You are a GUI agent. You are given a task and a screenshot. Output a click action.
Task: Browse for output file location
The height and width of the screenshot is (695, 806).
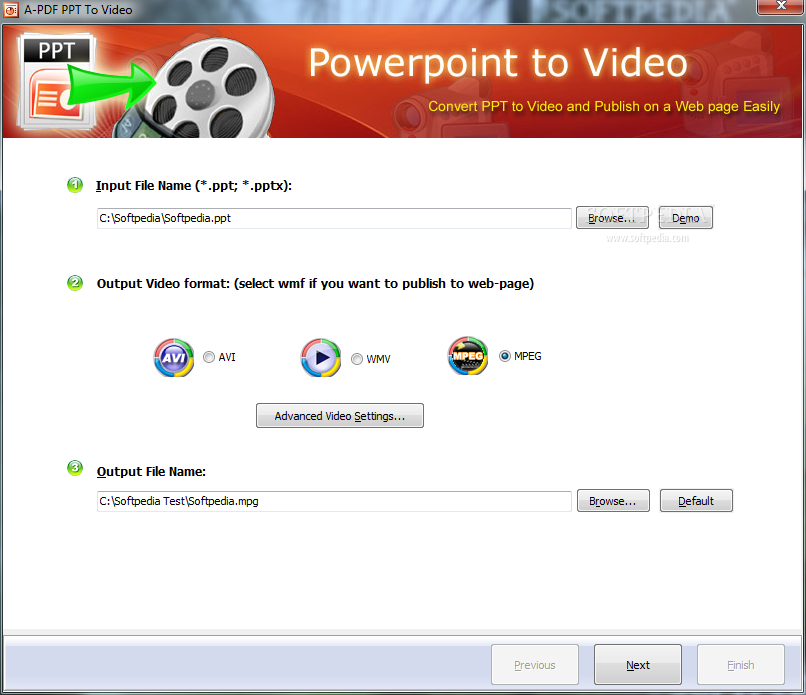click(x=613, y=501)
